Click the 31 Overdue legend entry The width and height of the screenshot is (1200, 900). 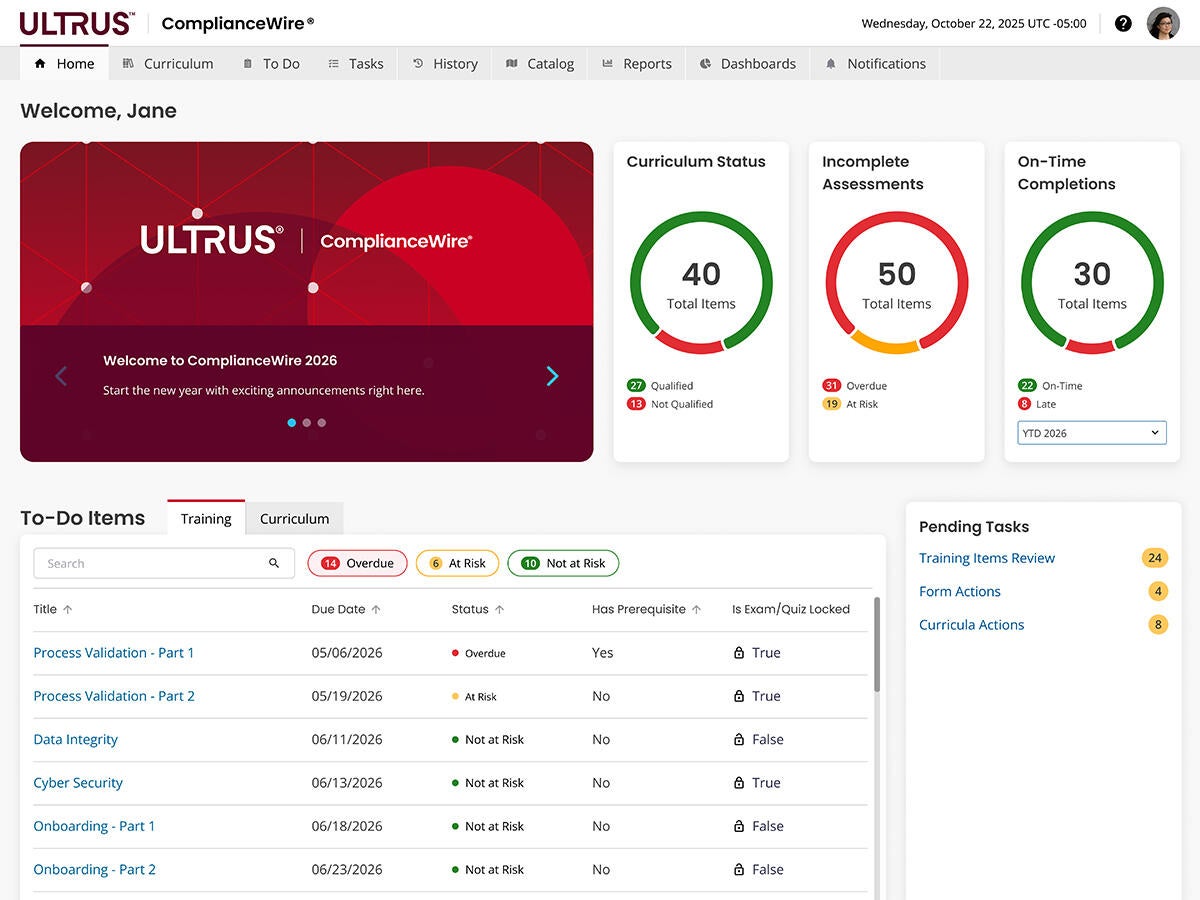pos(854,385)
